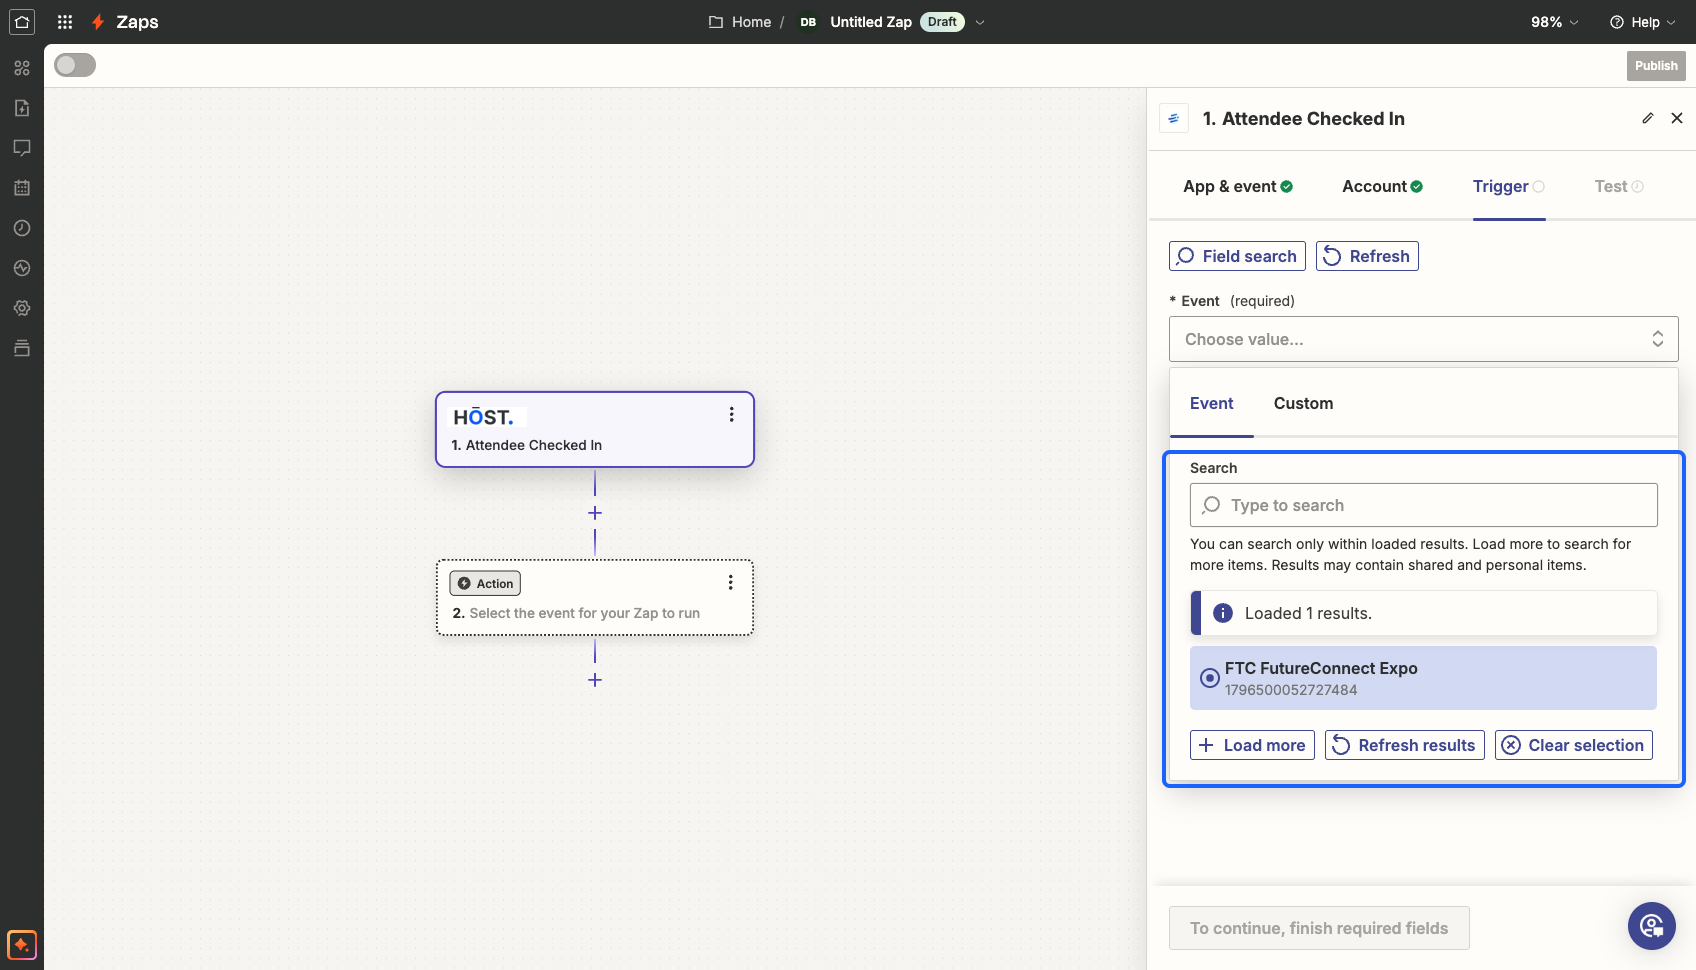Open the calendar sidebar icon

(x=22, y=188)
